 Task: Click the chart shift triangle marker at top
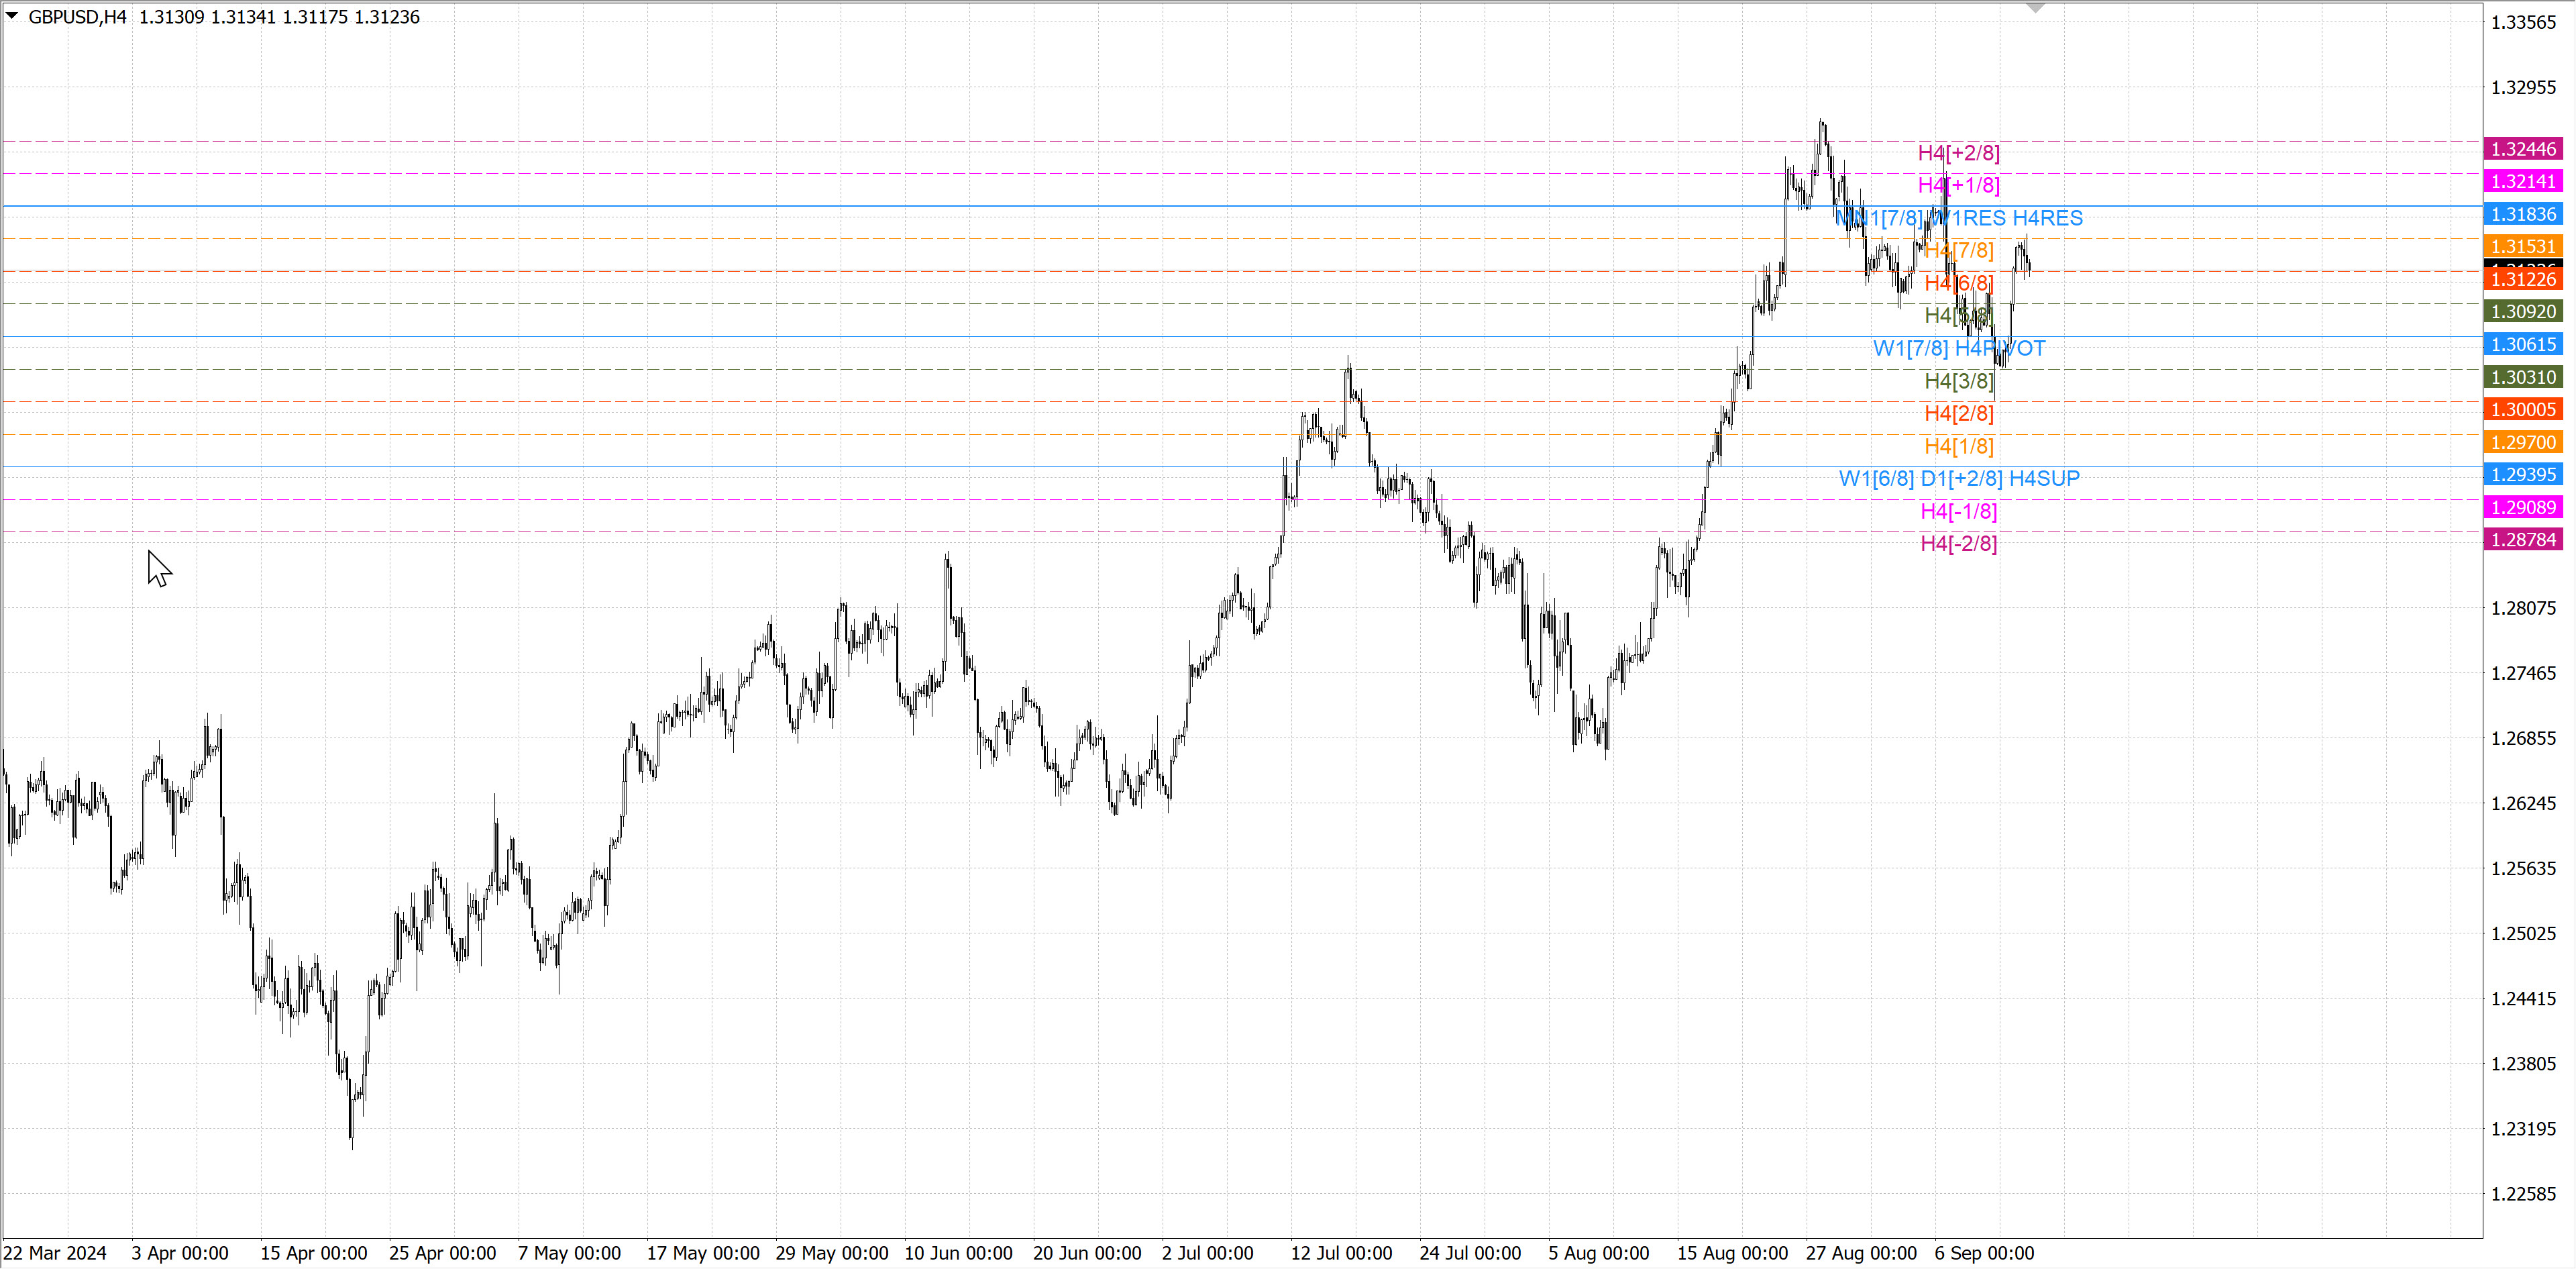pyautogui.click(x=2035, y=8)
